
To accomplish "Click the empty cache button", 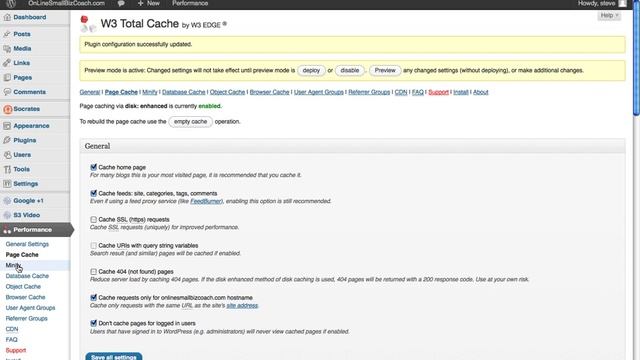I will coord(191,122).
